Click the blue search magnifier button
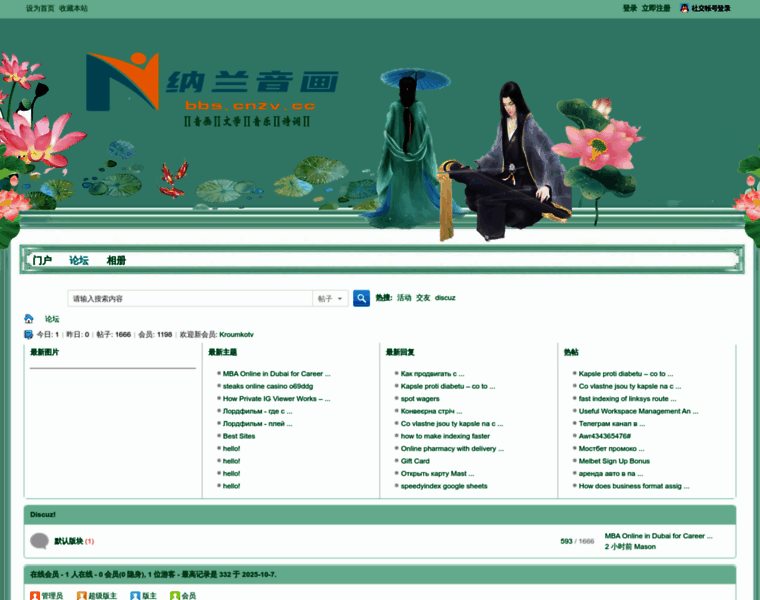The height and width of the screenshot is (600, 760). (x=361, y=298)
